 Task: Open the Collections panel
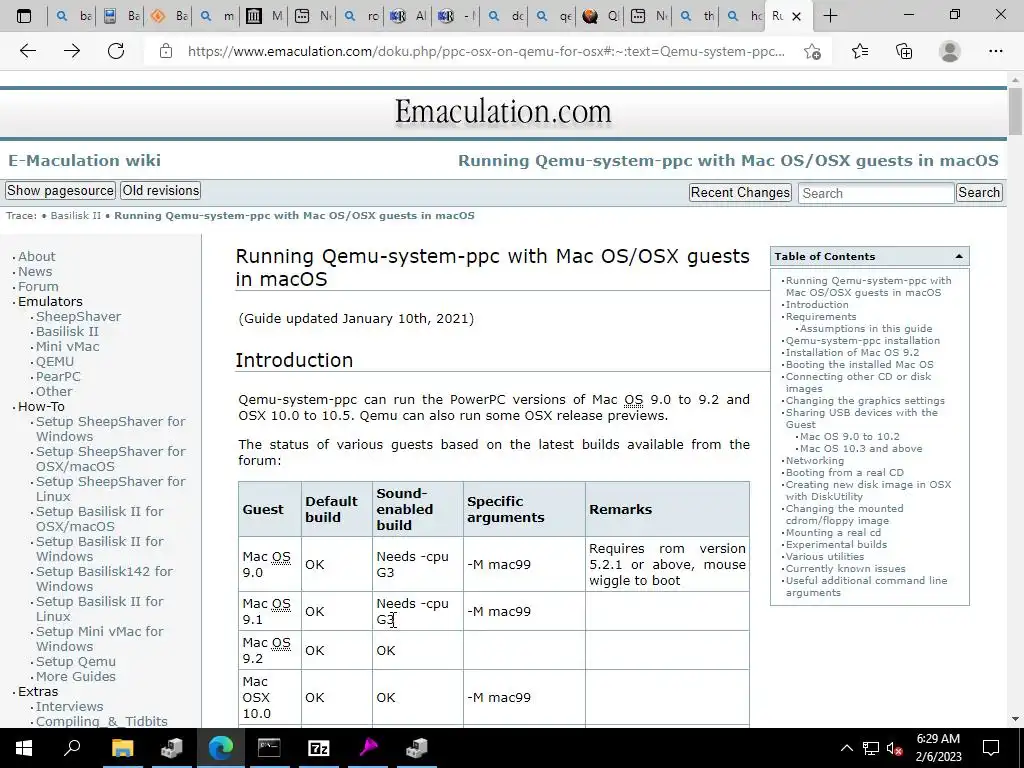click(x=904, y=51)
